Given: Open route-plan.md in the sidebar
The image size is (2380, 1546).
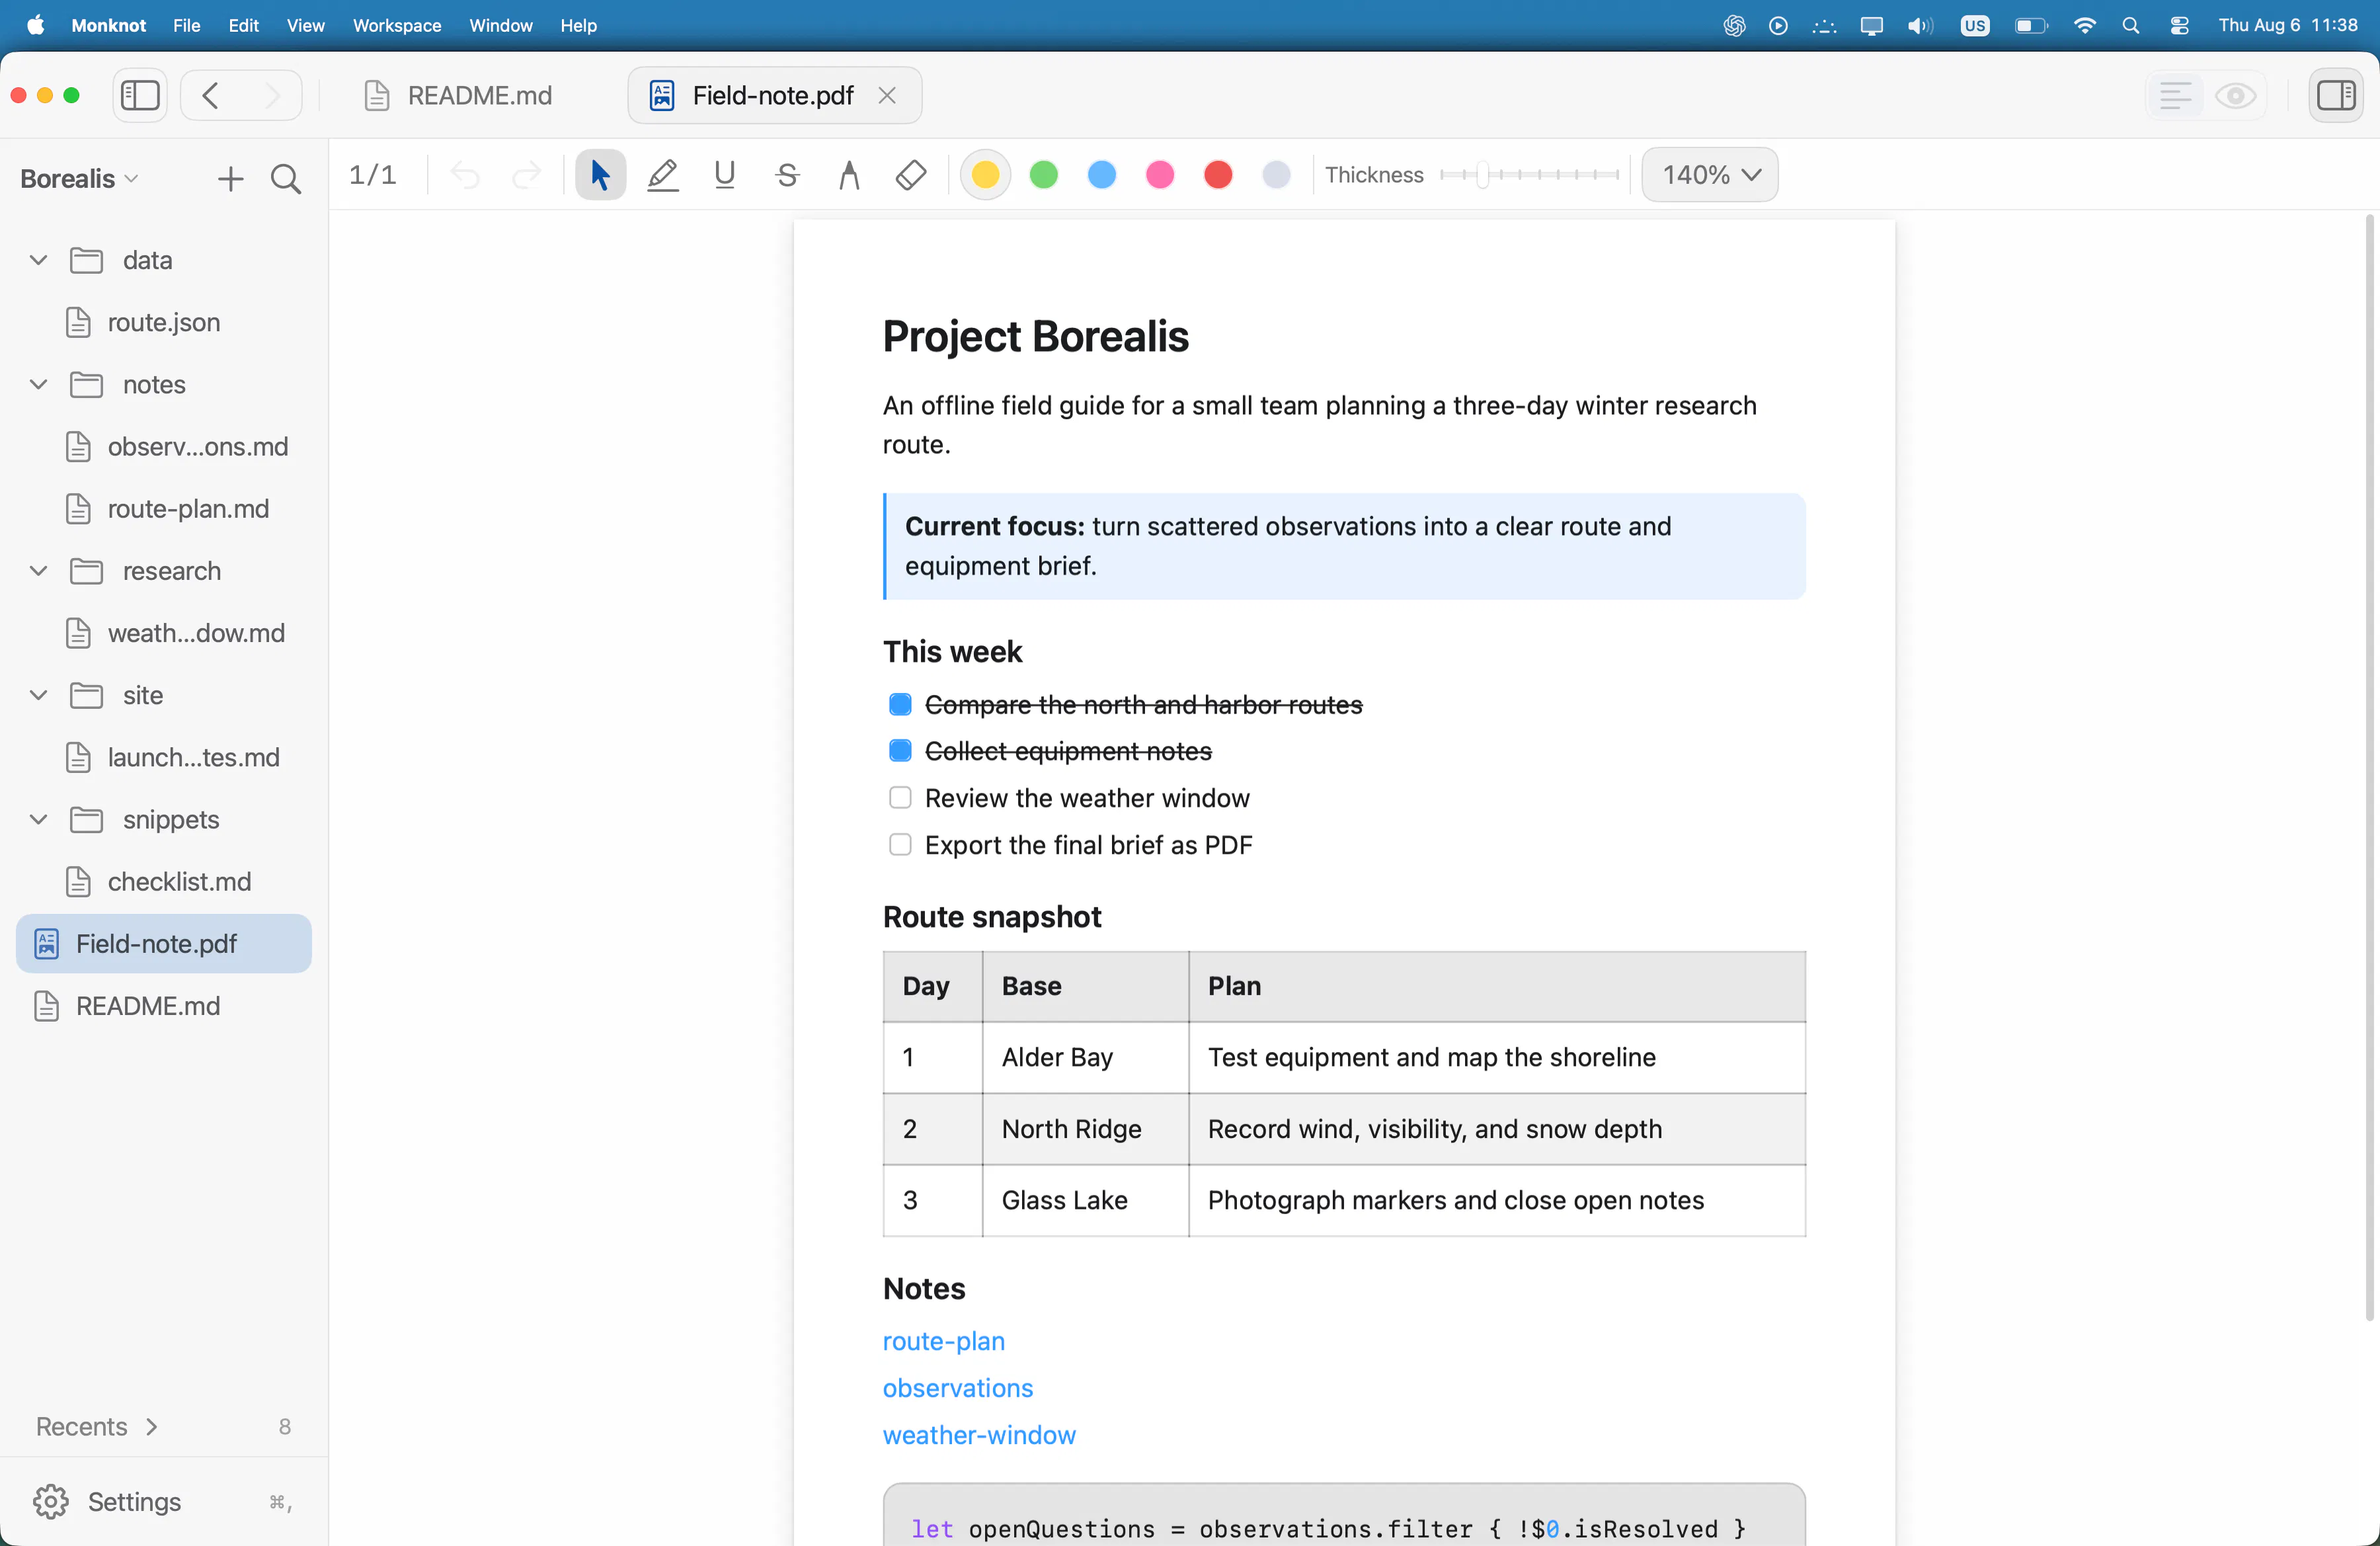Looking at the screenshot, I should coord(163,509).
